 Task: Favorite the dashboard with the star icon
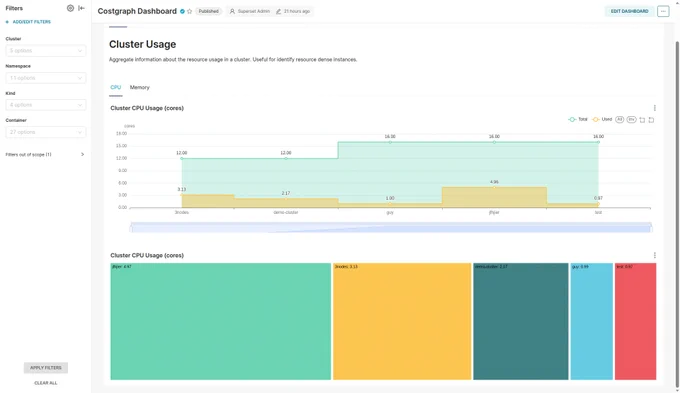pyautogui.click(x=190, y=11)
